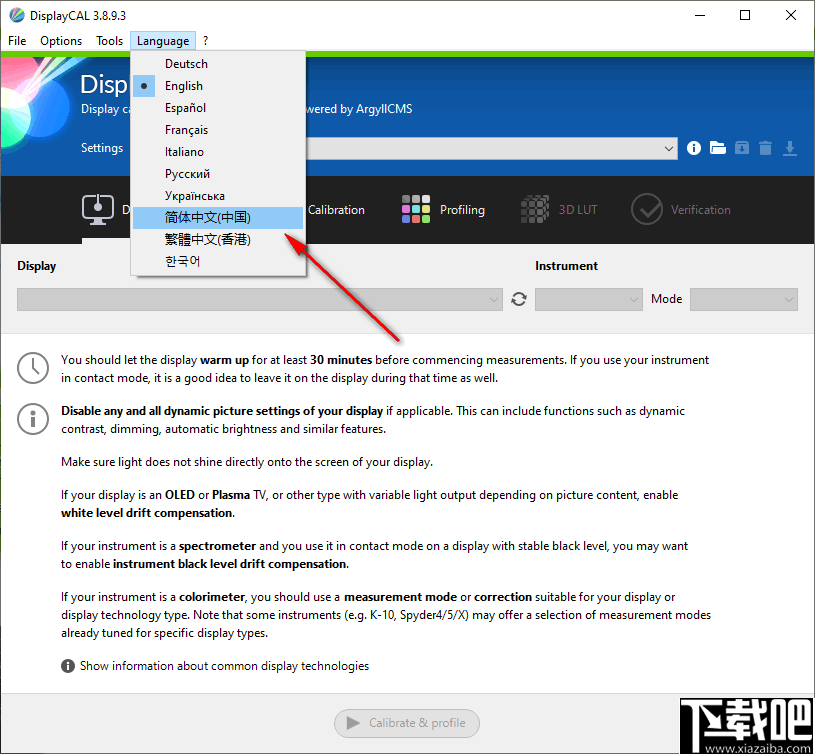Viewport: 815px width, 754px height.
Task: Switch to the Calibration tab
Action: click(336, 210)
